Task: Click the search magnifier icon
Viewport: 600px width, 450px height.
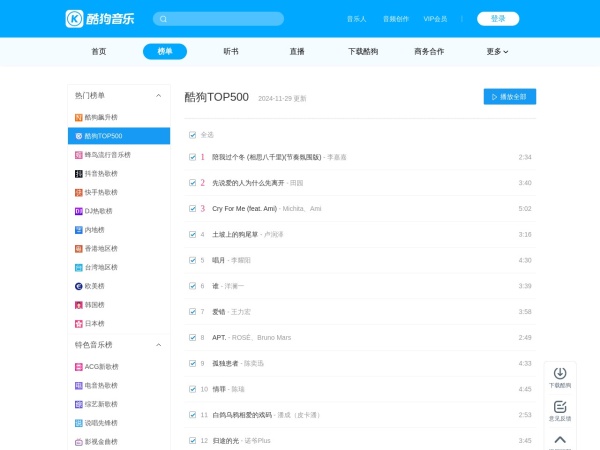Action: coord(163,19)
